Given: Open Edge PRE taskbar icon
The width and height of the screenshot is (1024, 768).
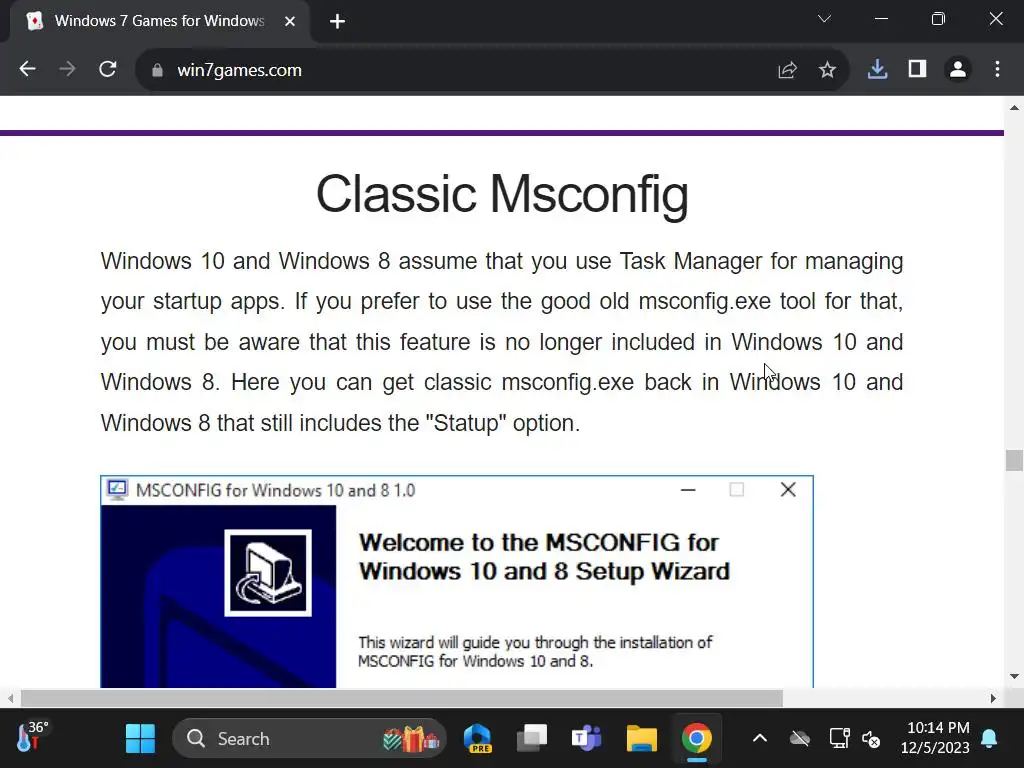Looking at the screenshot, I should click(x=478, y=739).
